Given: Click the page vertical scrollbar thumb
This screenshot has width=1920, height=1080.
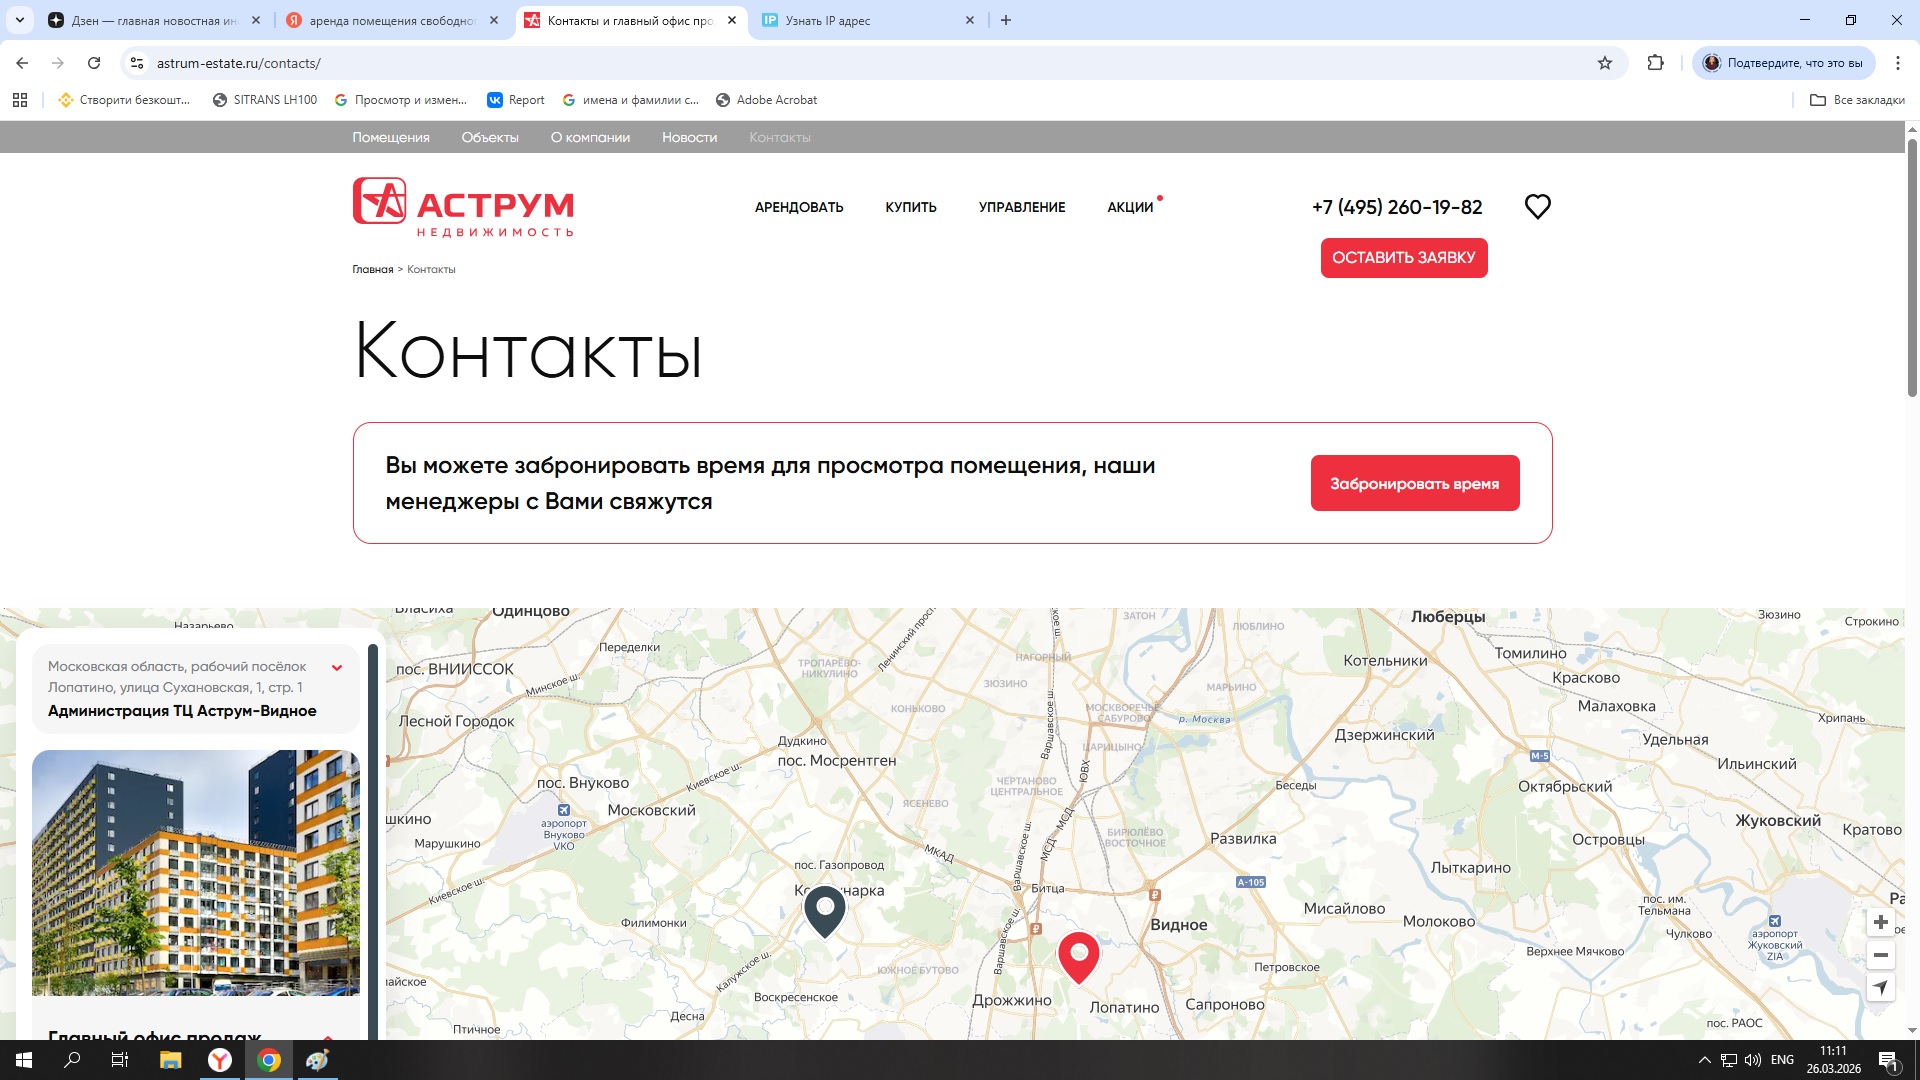Looking at the screenshot, I should point(1912,270).
